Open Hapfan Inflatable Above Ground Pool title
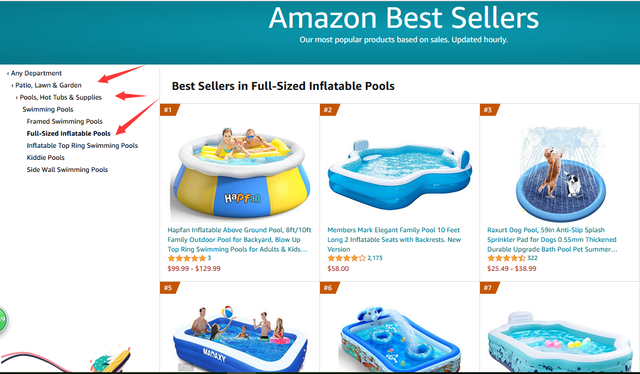This screenshot has width=640, height=374. 239,240
